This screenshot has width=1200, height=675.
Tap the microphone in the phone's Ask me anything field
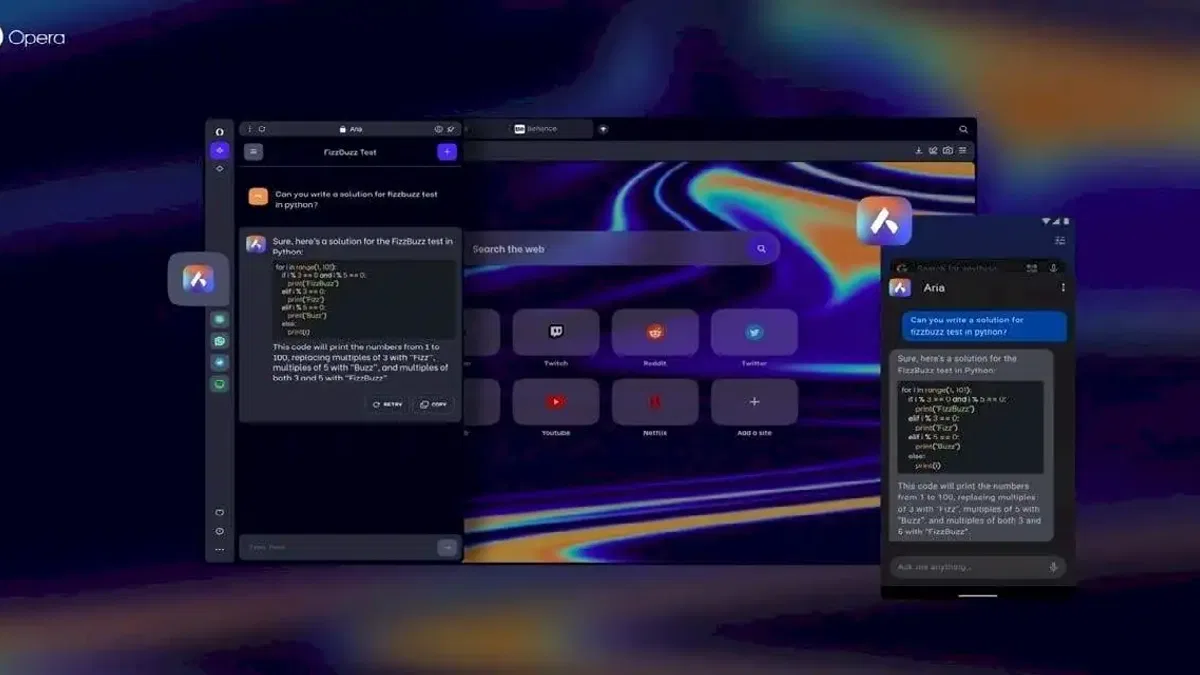1053,567
